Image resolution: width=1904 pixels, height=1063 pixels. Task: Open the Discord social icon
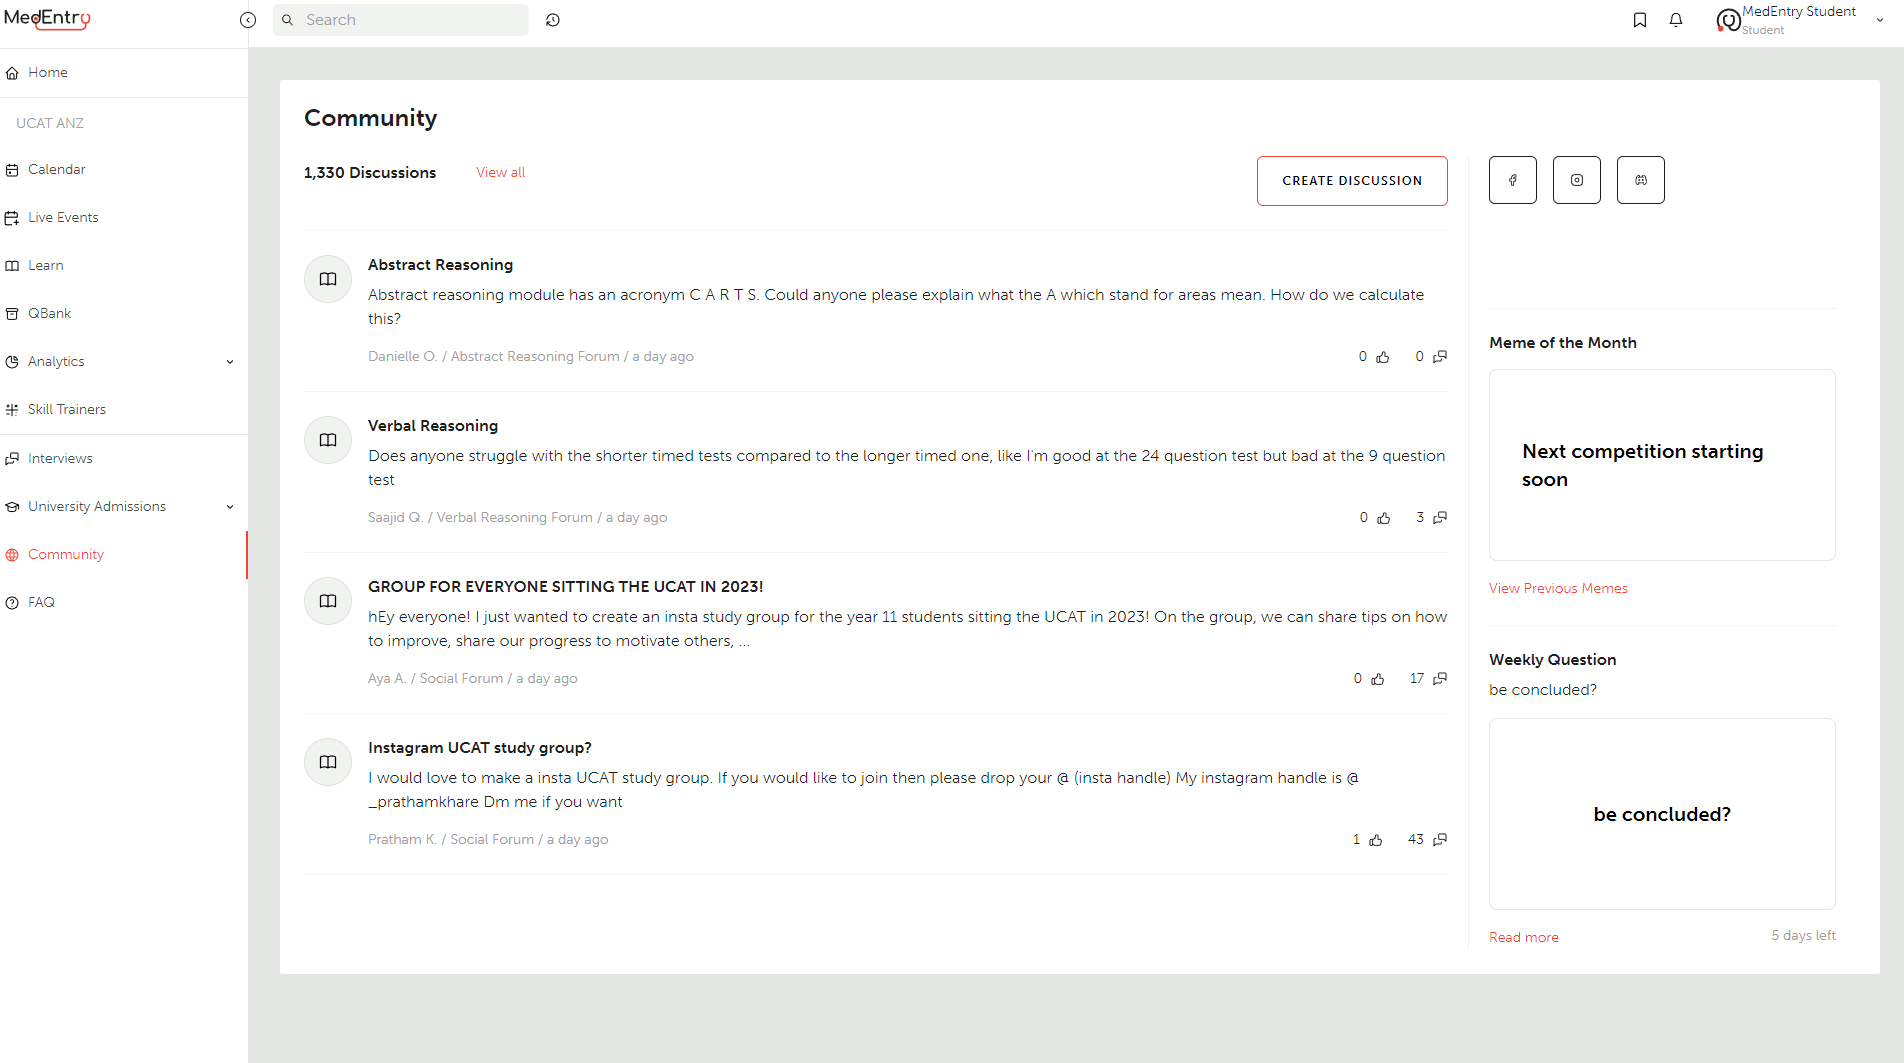click(x=1640, y=180)
